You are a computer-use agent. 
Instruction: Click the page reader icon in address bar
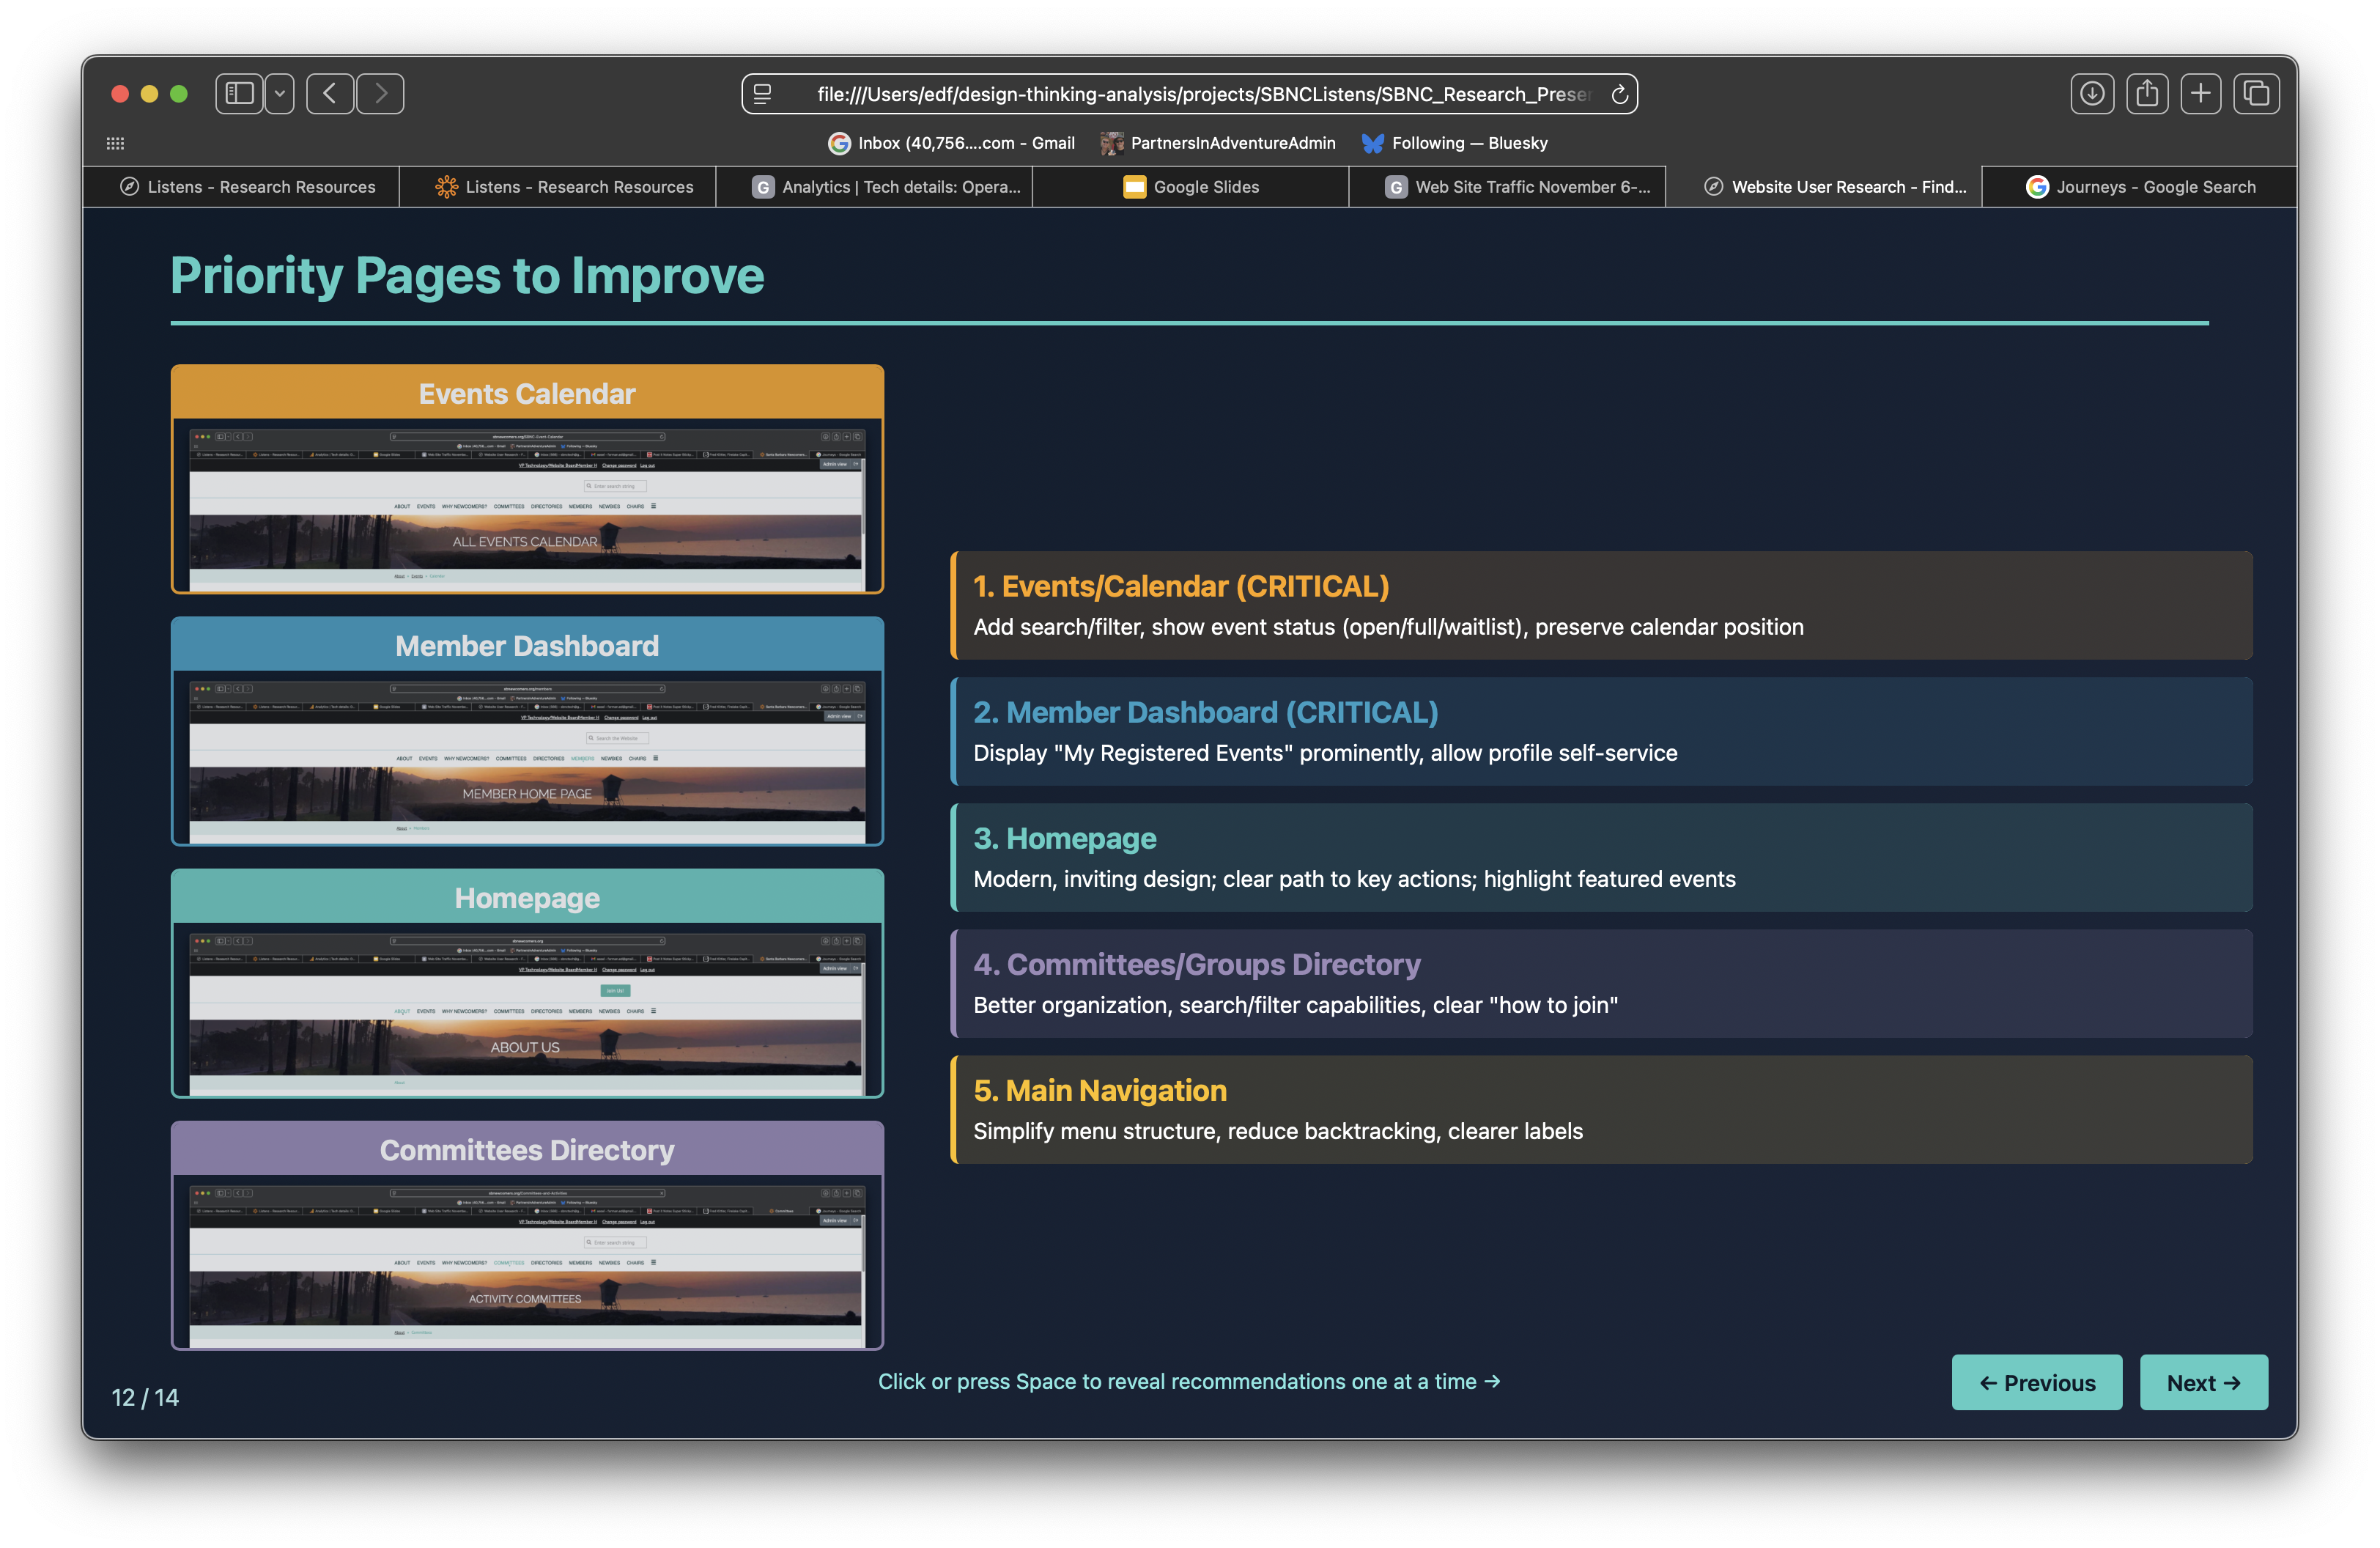click(x=763, y=94)
